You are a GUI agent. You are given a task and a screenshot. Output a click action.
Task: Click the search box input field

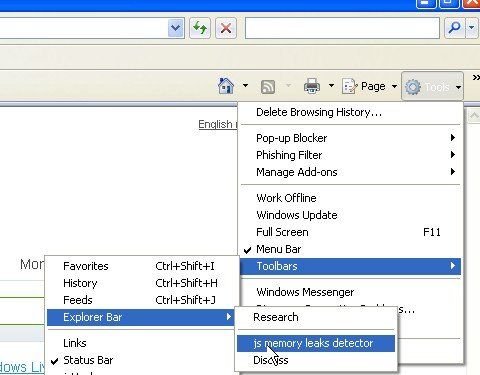point(342,28)
